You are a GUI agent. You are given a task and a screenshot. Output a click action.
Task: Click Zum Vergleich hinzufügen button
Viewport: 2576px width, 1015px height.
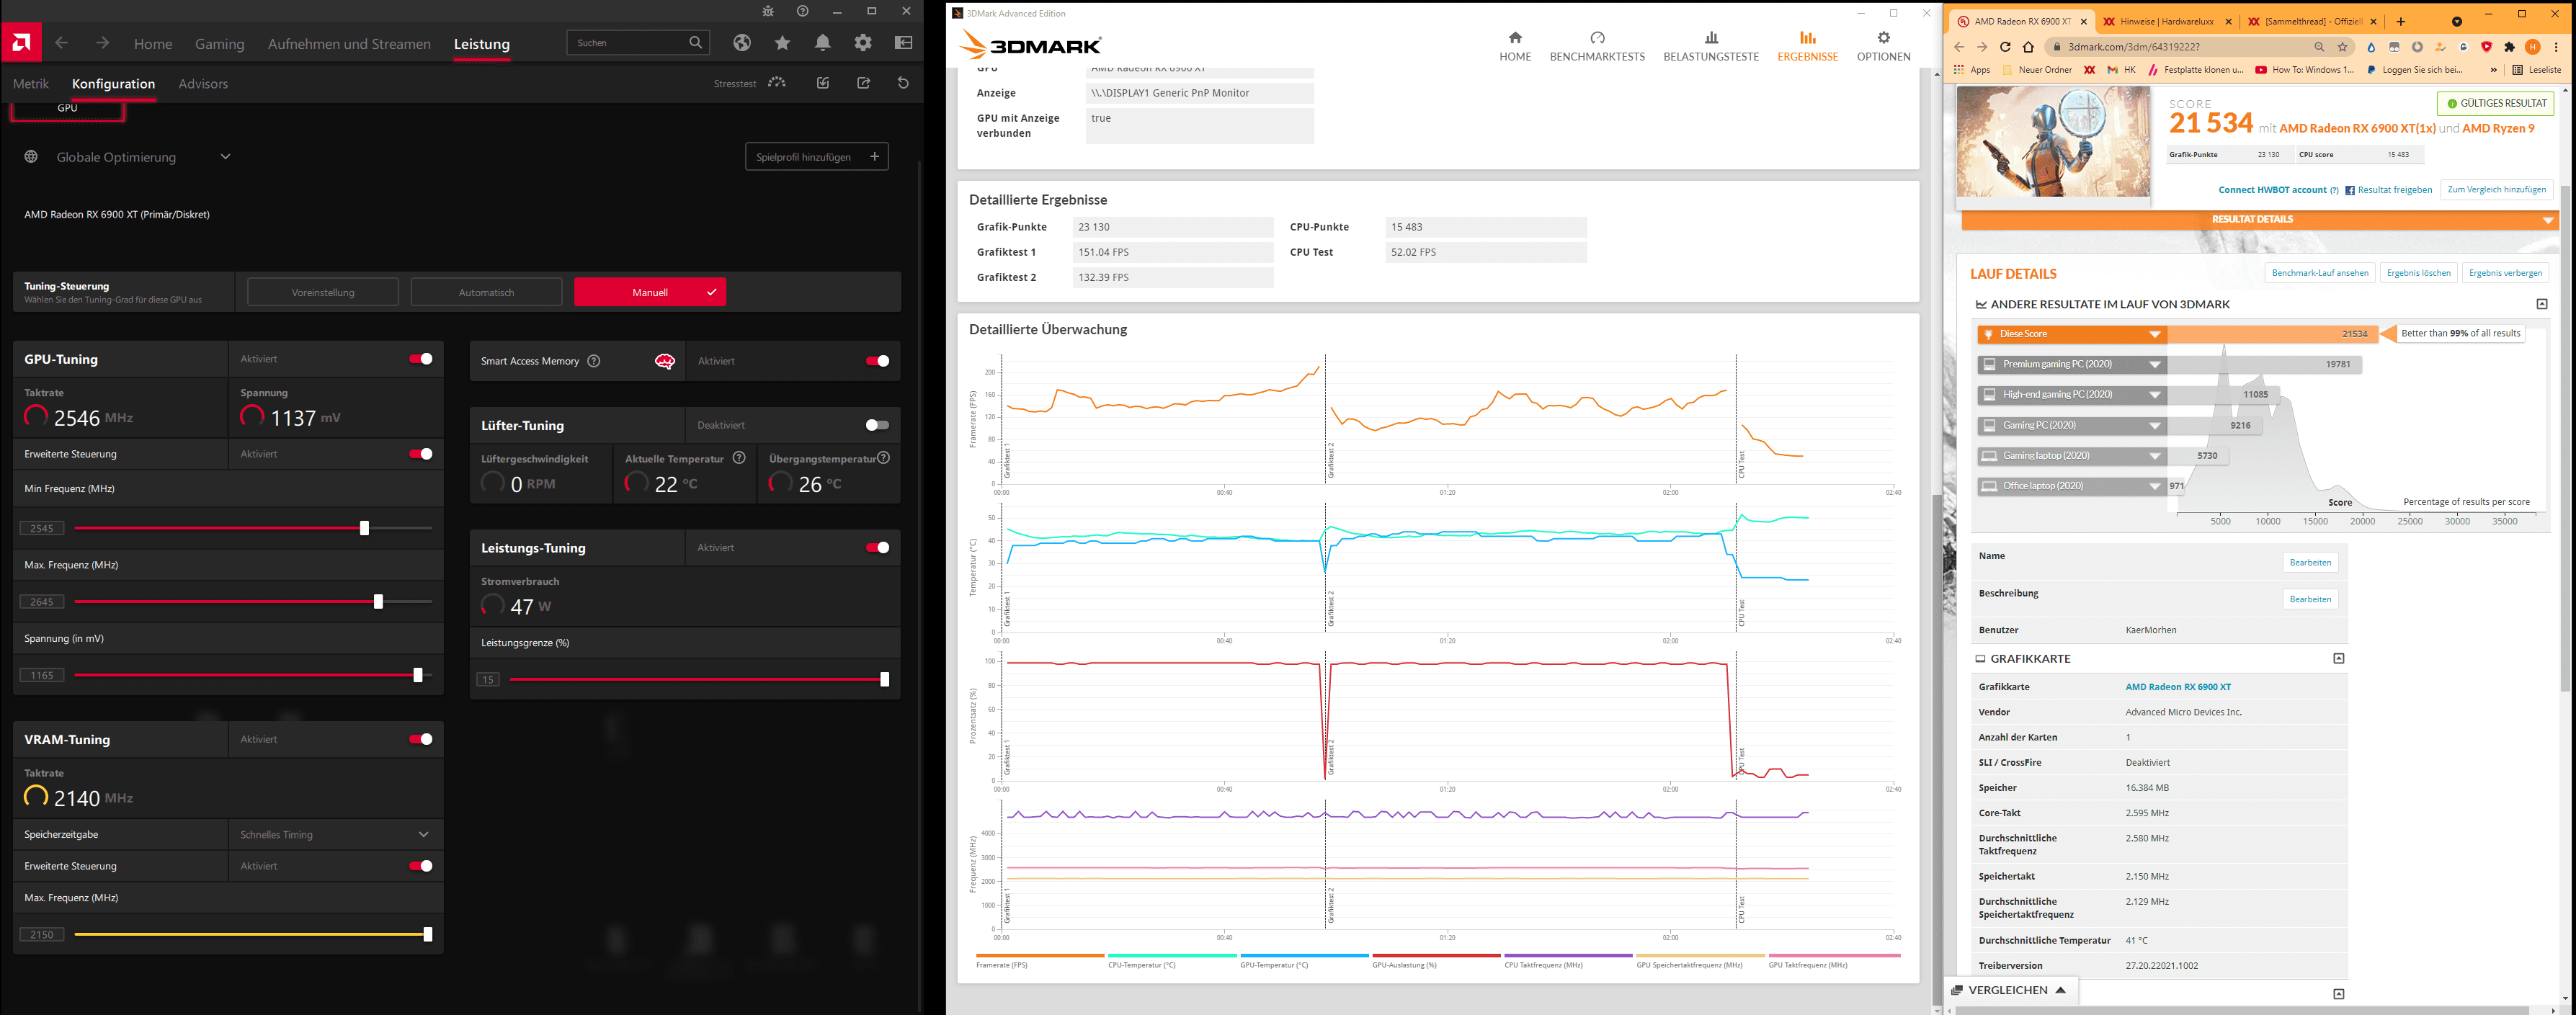click(x=2496, y=190)
